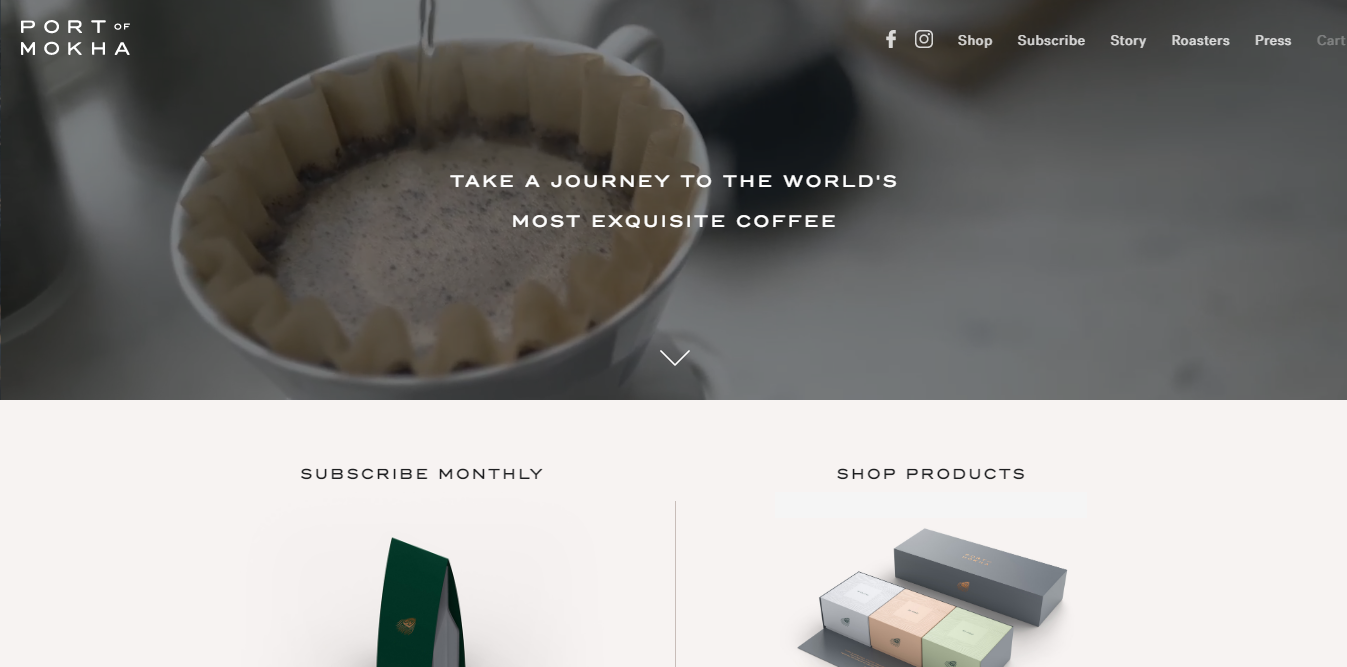The image size is (1347, 667).
Task: Click the Shop Products heading
Action: pos(931,474)
